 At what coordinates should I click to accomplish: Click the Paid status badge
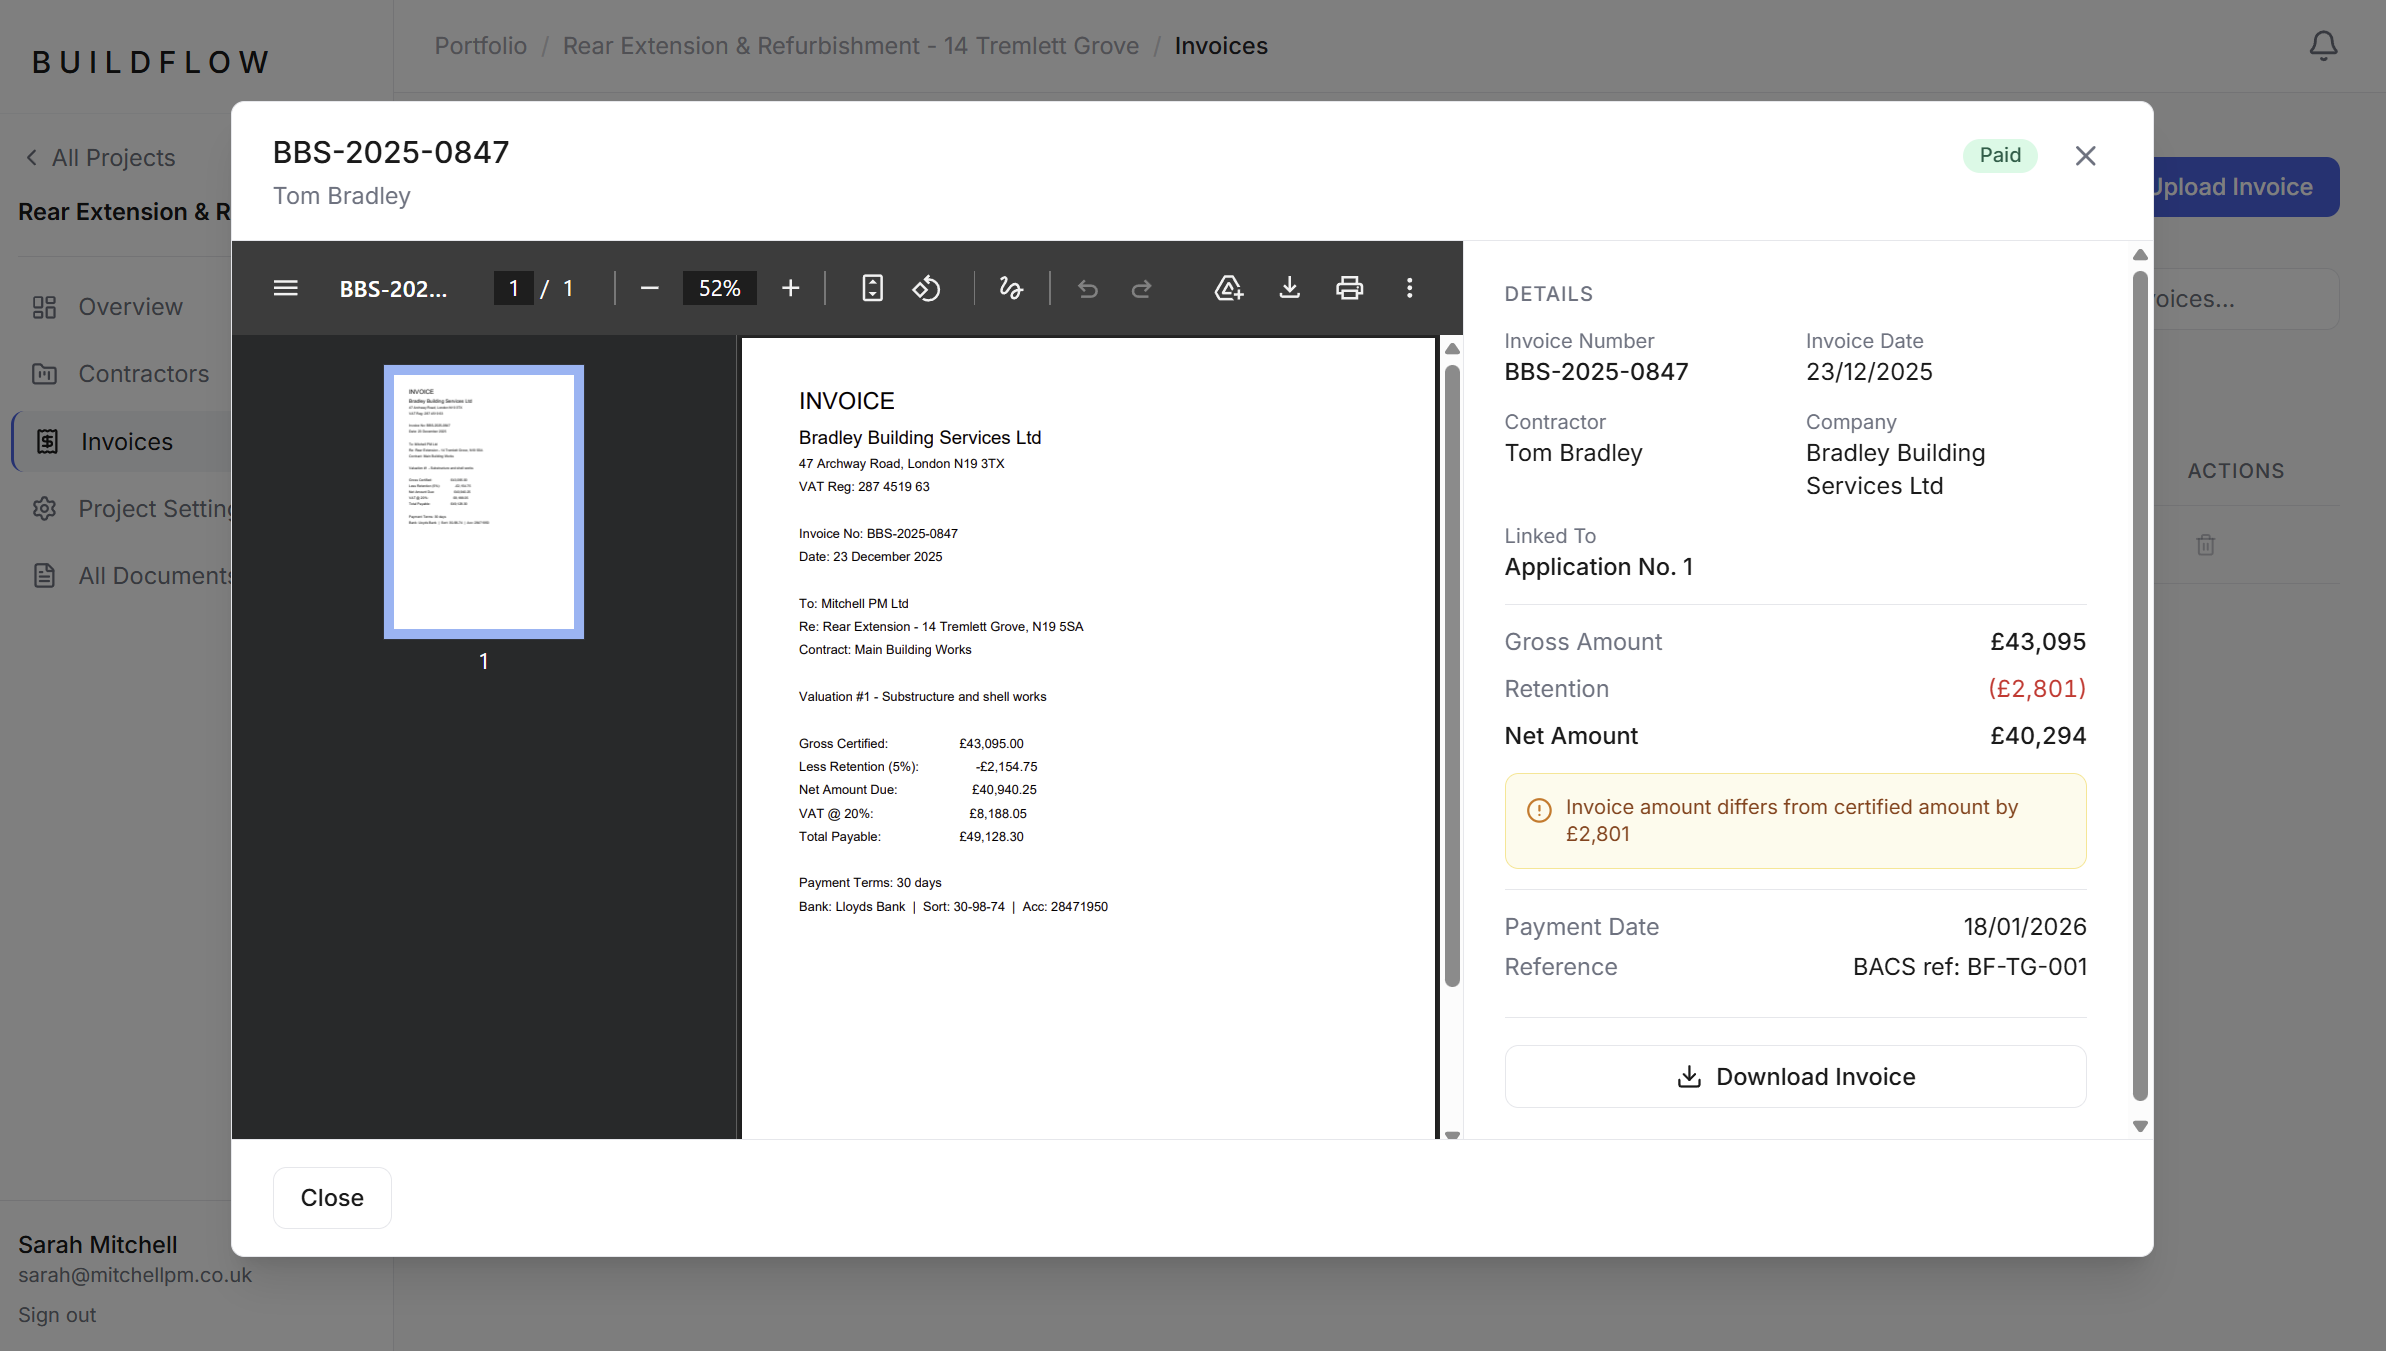[2000, 155]
